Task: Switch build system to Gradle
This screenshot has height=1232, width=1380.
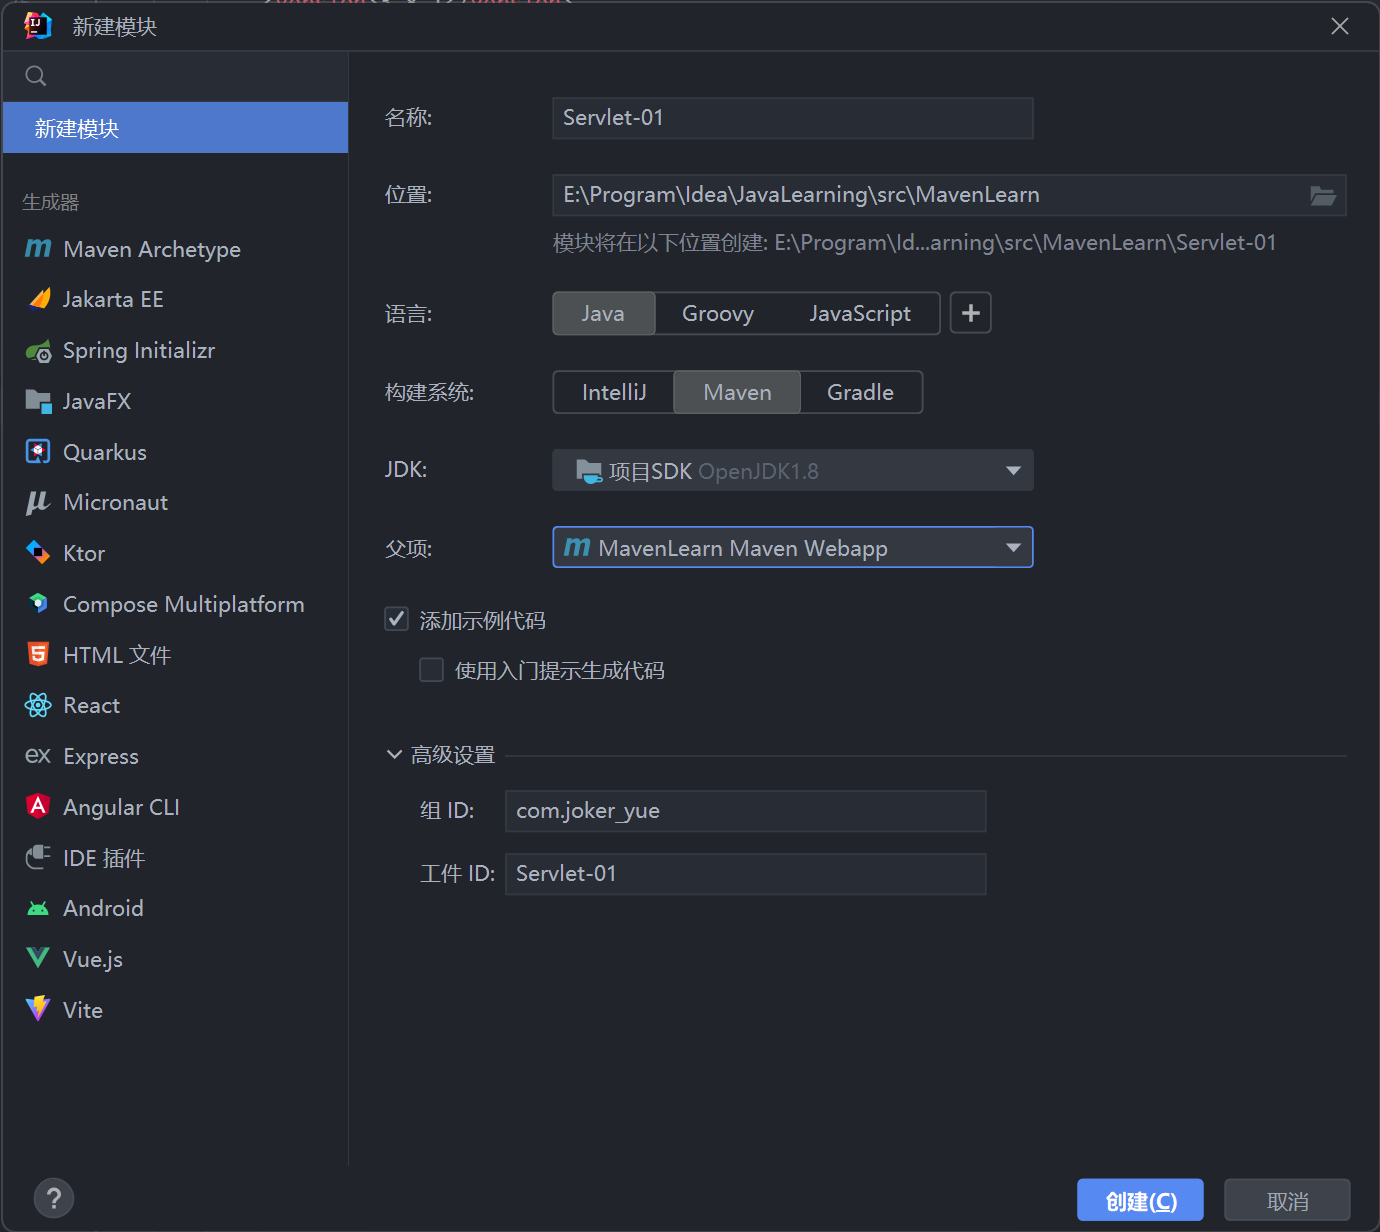Action: click(860, 393)
